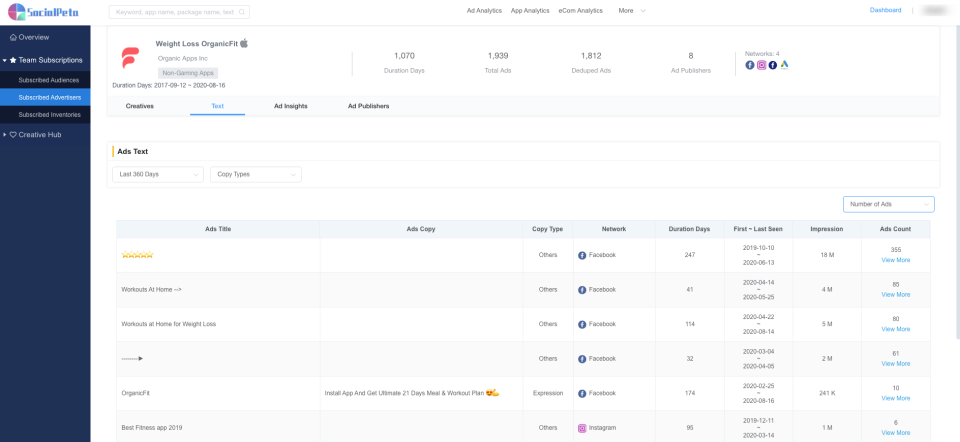Viewport: 960px width, 442px height.
Task: Click Facebook icon in Weight Loss row
Action: pos(582,324)
